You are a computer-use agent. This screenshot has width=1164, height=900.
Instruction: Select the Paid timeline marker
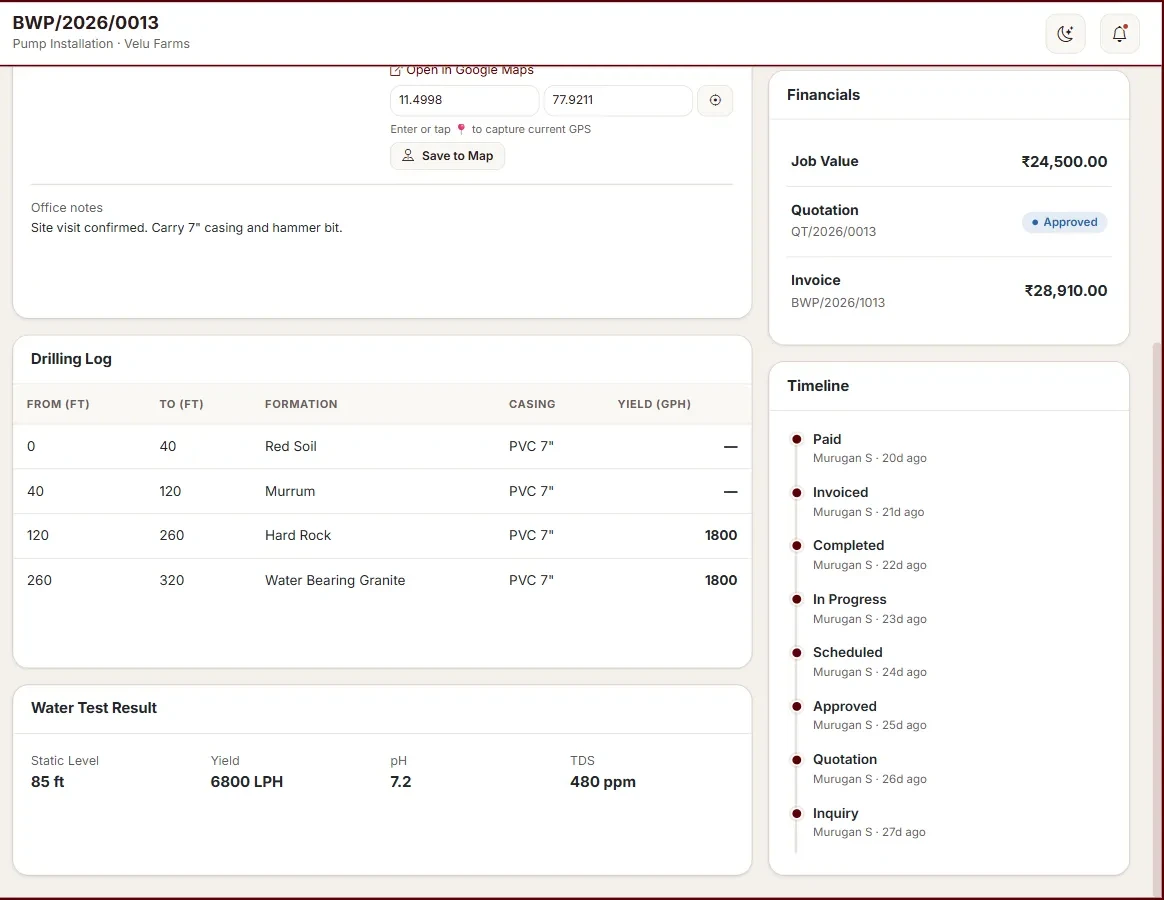[x=797, y=440]
